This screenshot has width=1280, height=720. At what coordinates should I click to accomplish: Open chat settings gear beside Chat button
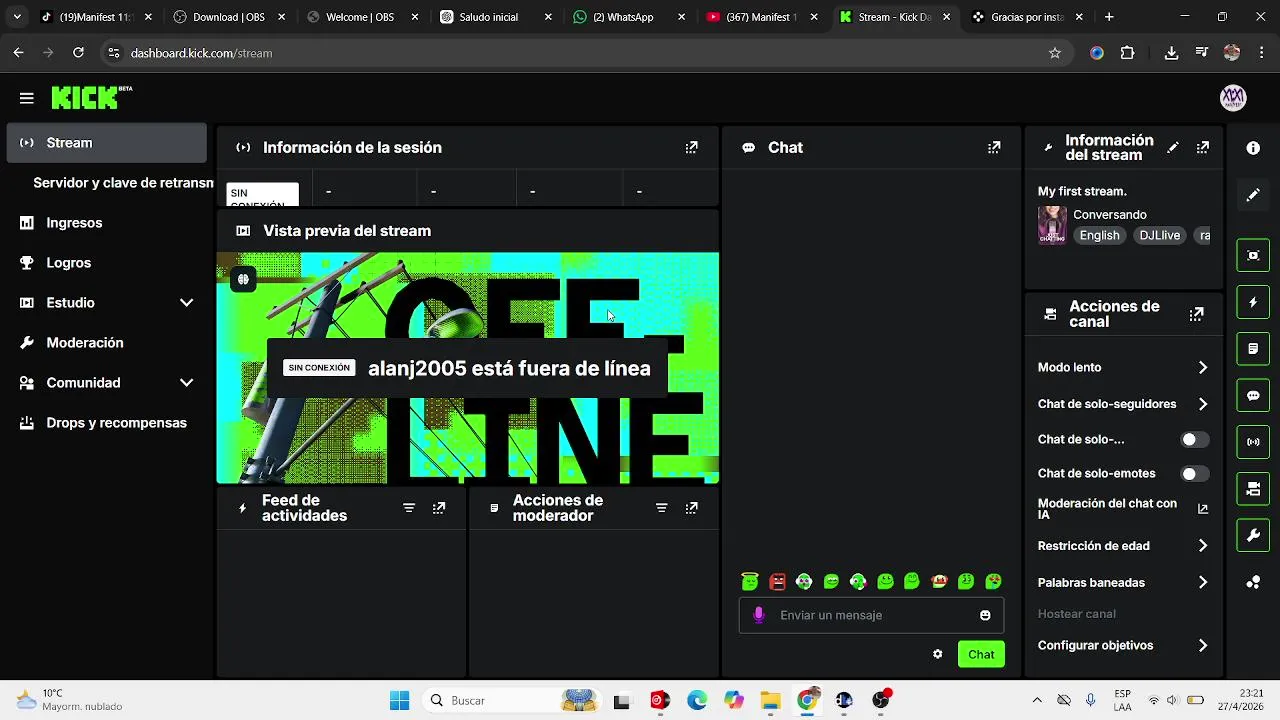point(937,654)
